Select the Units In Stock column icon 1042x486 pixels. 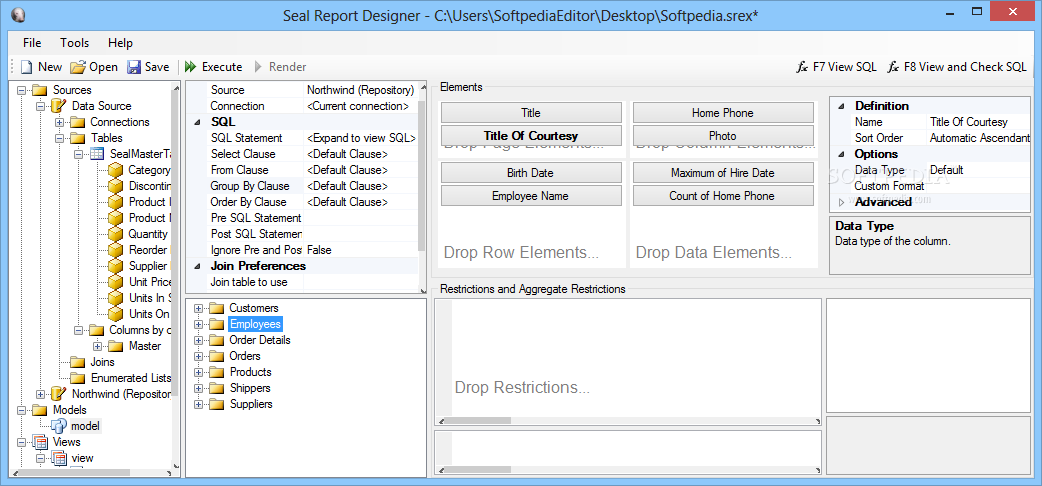116,297
